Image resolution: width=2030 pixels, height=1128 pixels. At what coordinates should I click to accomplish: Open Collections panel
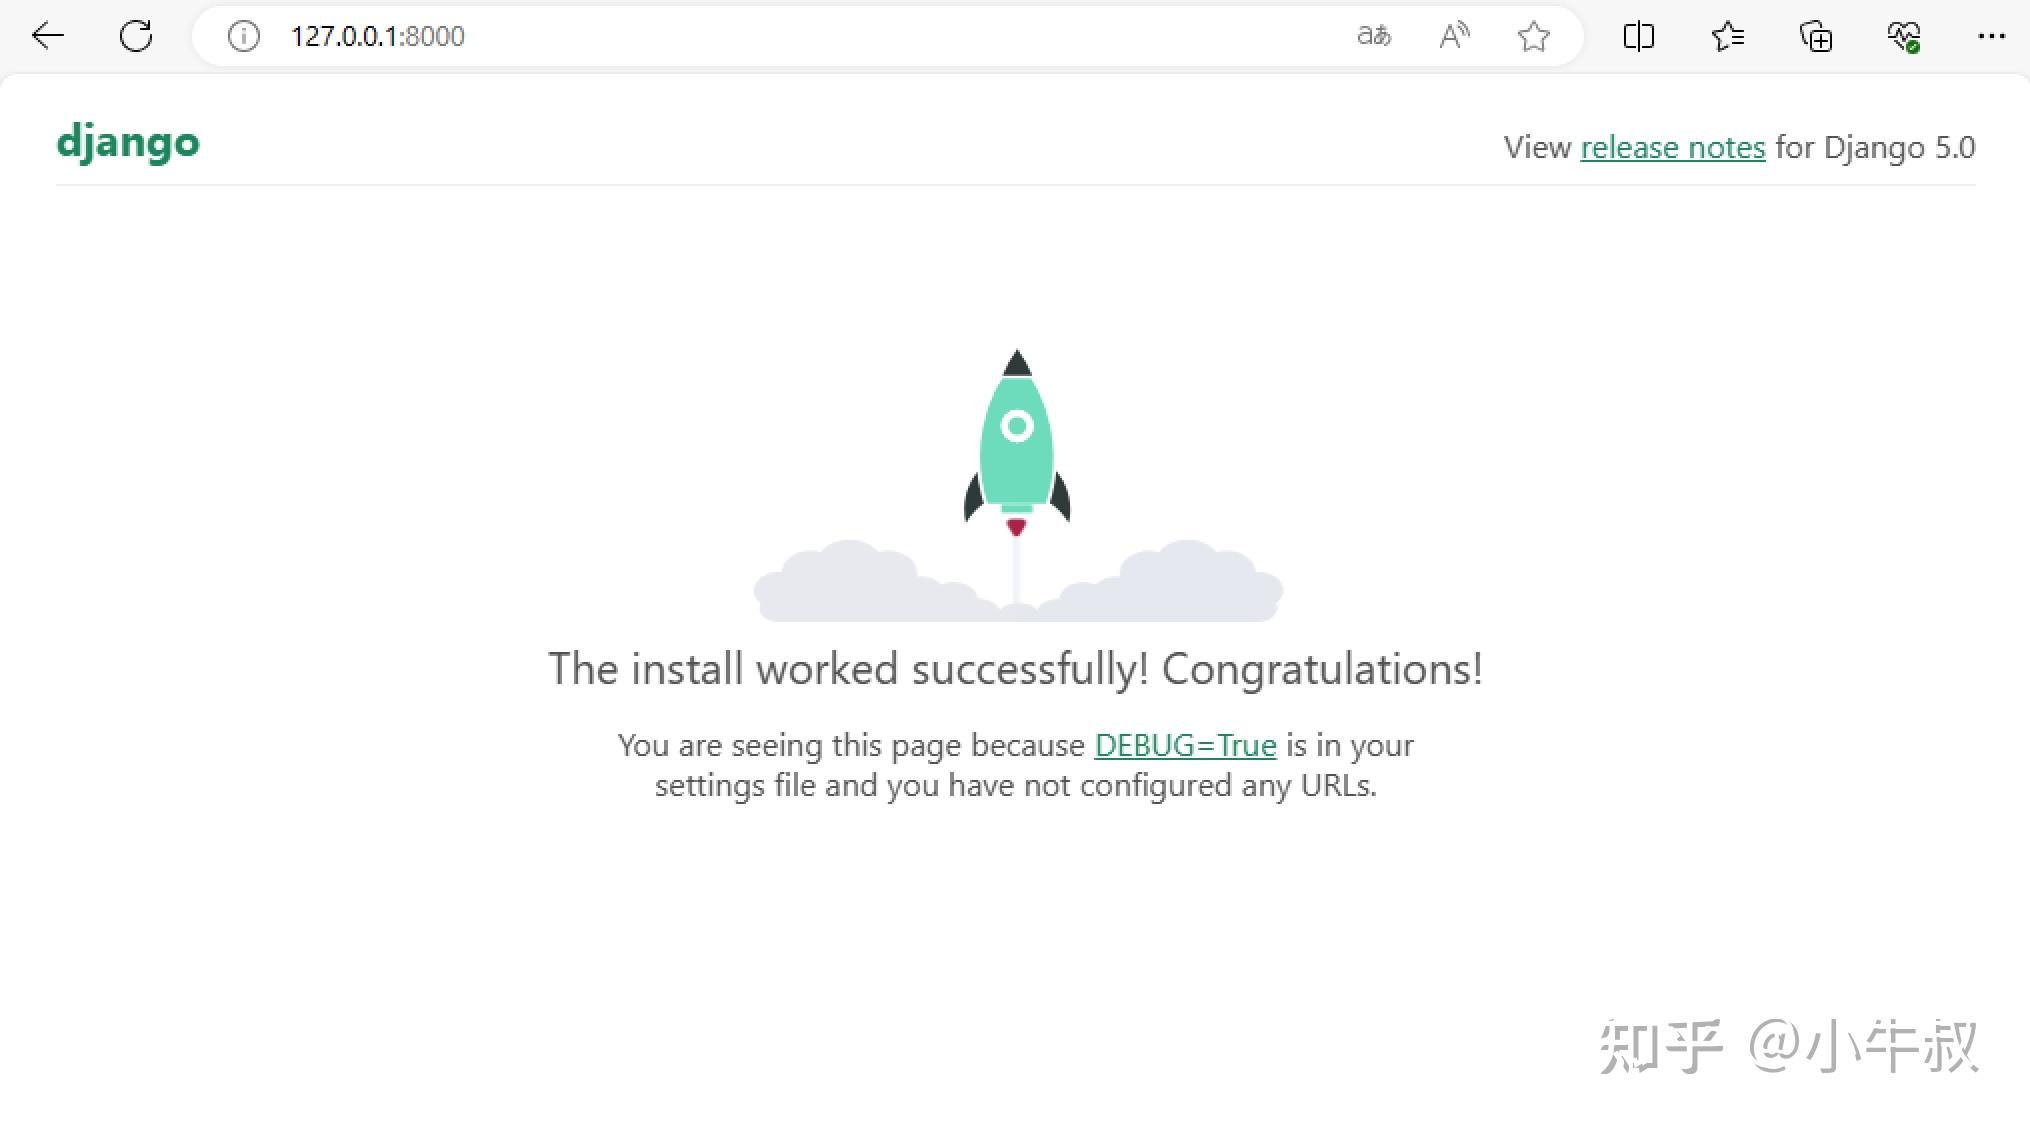coord(1816,36)
